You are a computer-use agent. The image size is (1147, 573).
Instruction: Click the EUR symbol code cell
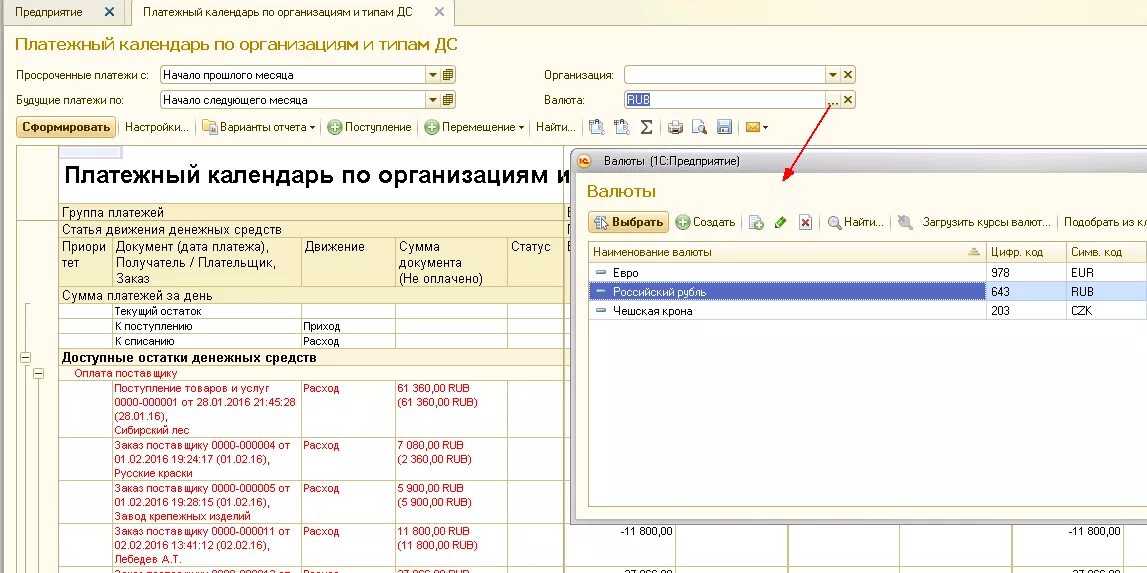coord(1106,273)
